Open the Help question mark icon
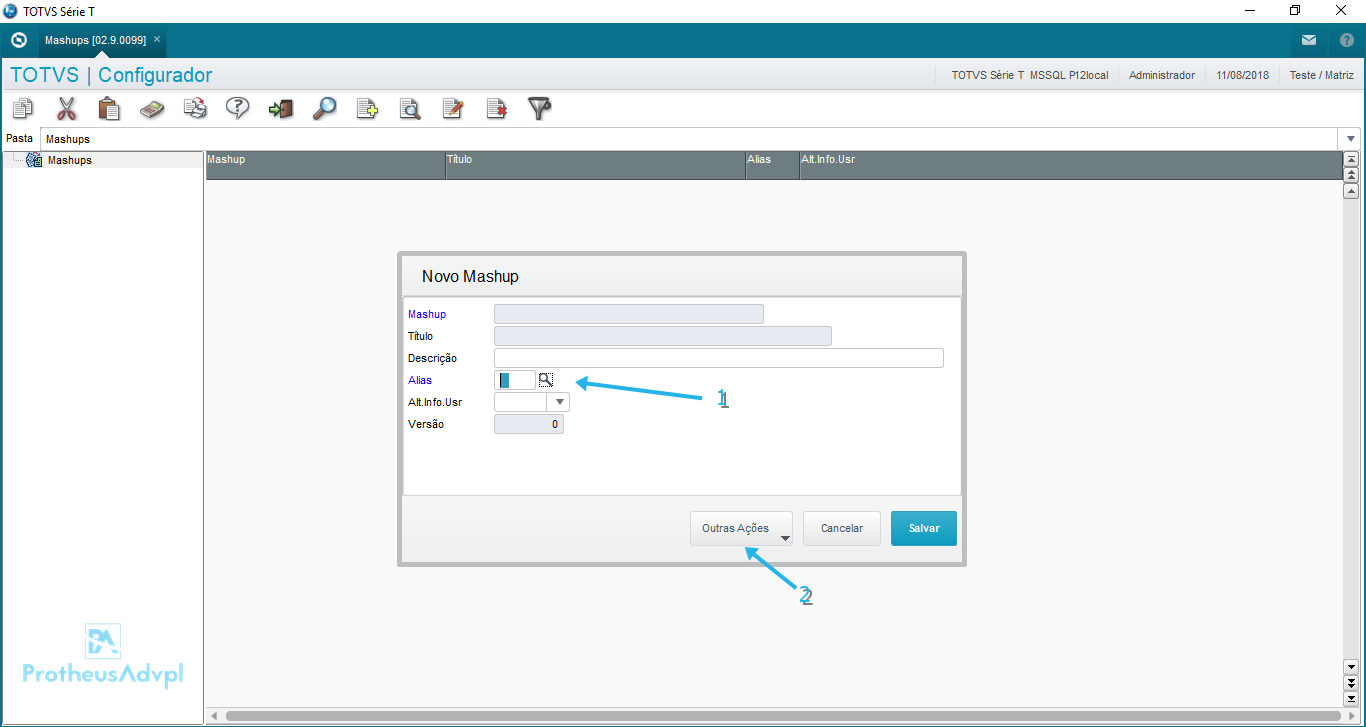 [237, 108]
